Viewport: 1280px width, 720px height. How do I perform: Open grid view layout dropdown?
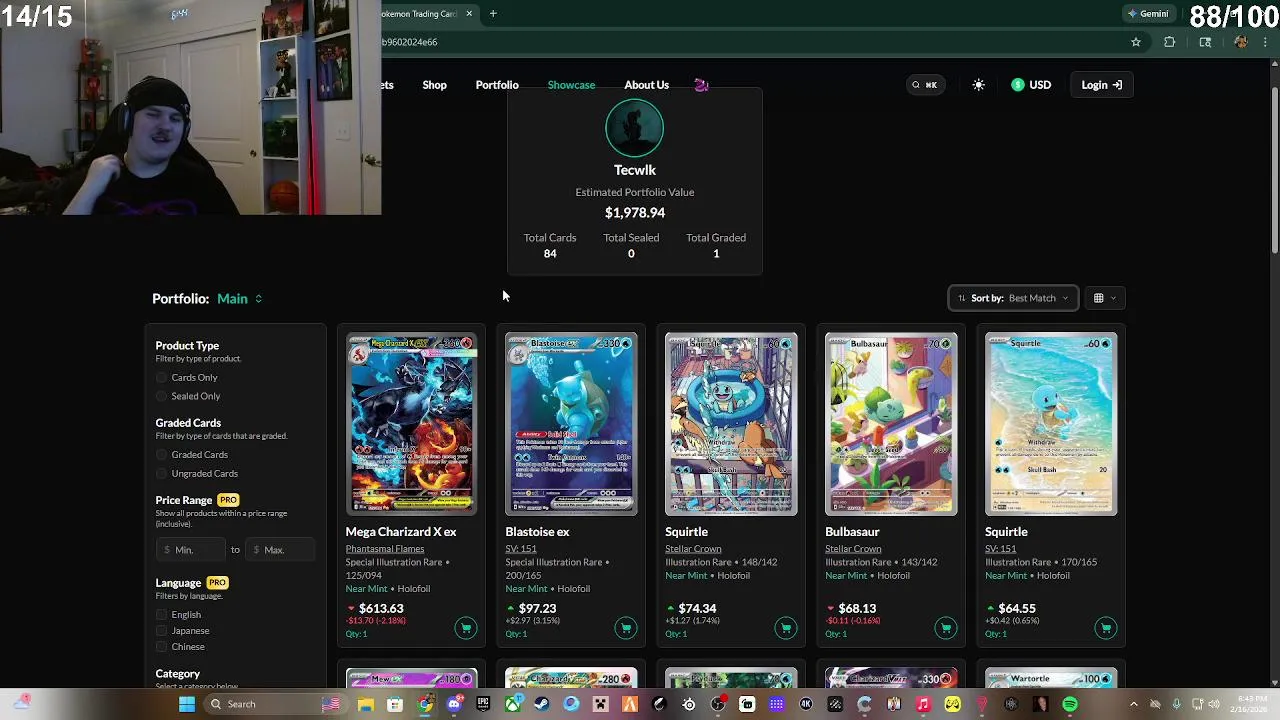coord(1104,298)
